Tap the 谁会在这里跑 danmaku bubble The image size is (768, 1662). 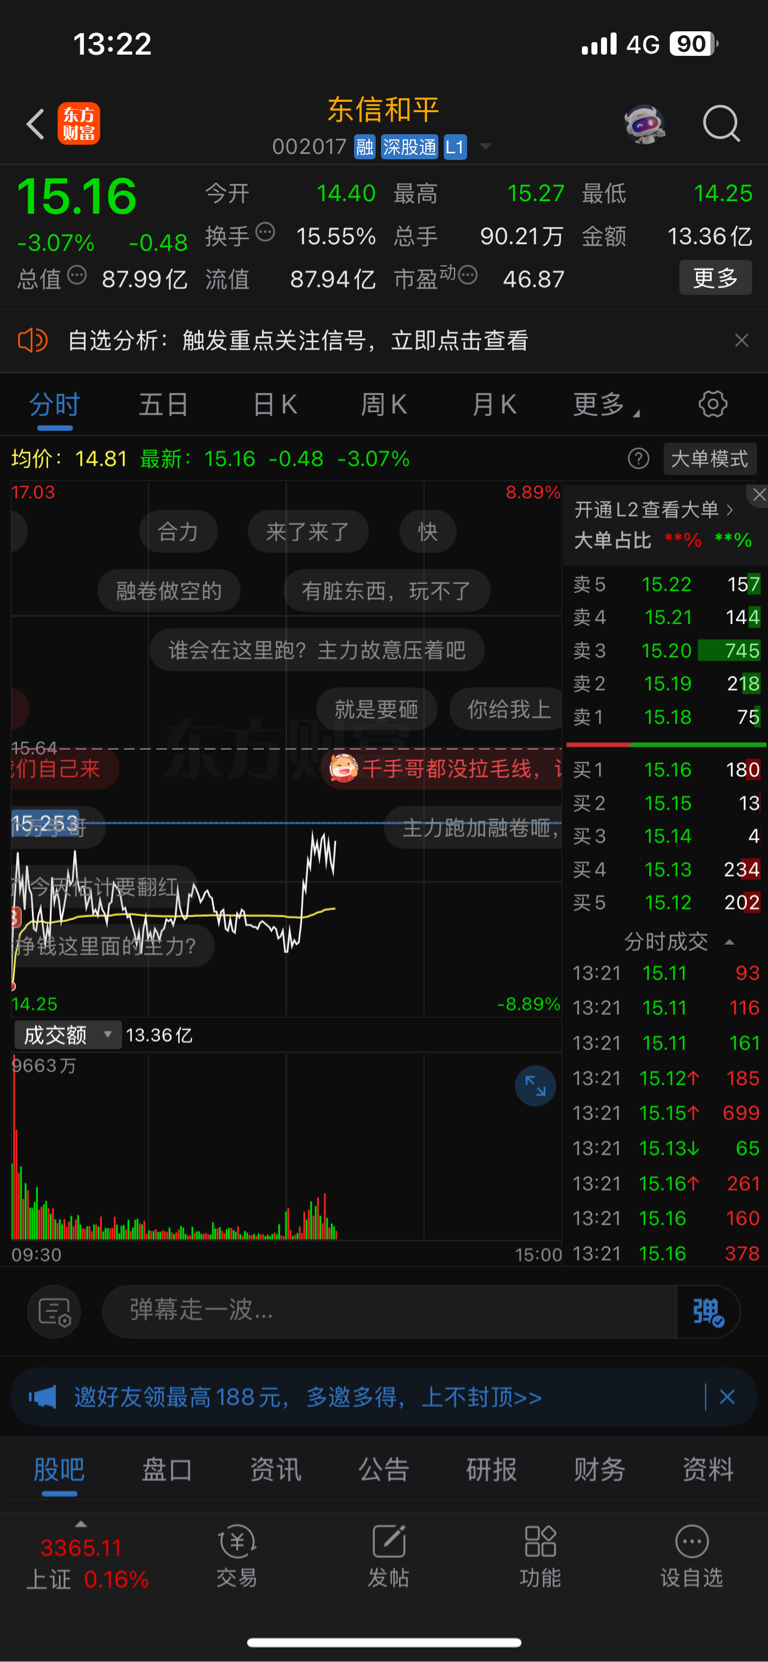[317, 651]
